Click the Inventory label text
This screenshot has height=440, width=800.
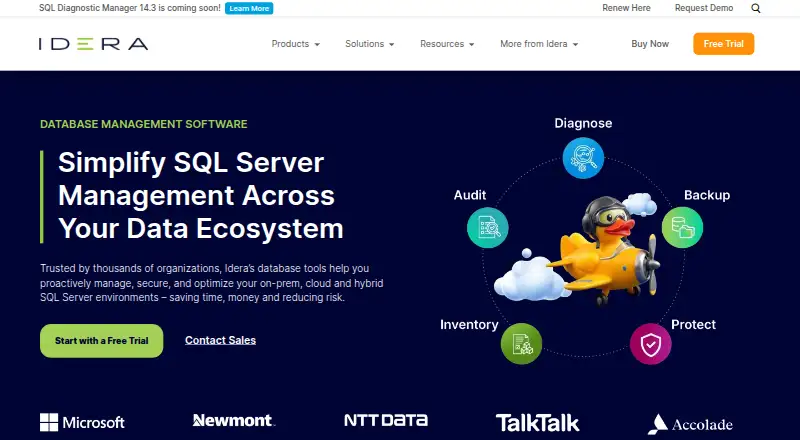[x=469, y=325]
